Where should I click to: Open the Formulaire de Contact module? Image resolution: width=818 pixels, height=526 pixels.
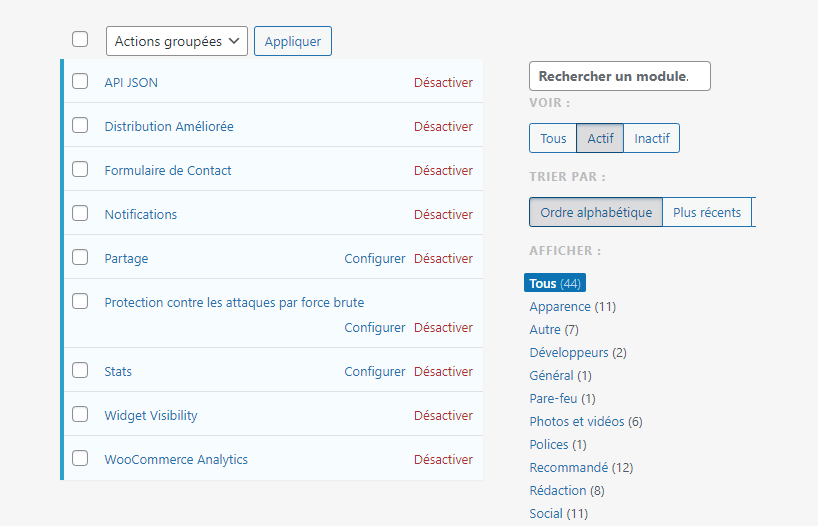(168, 171)
